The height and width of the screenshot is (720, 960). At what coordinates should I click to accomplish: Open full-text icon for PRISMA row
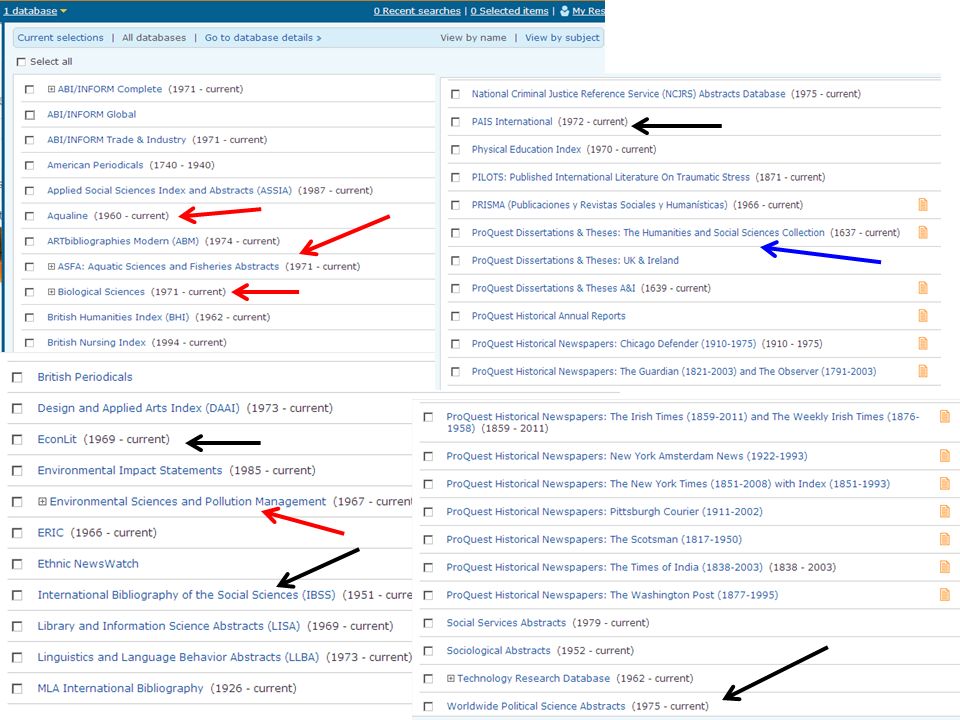923,204
